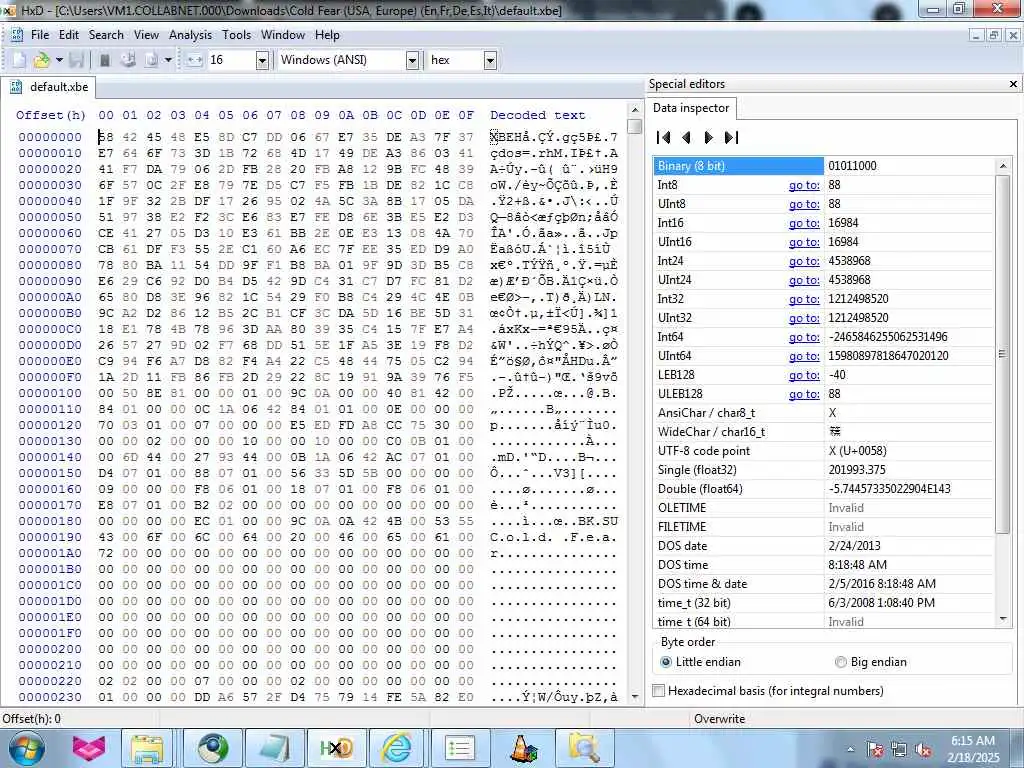The width and height of the screenshot is (1024, 768).
Task: Click the Data inspector scrollbar thumb
Action: [x=1003, y=353]
